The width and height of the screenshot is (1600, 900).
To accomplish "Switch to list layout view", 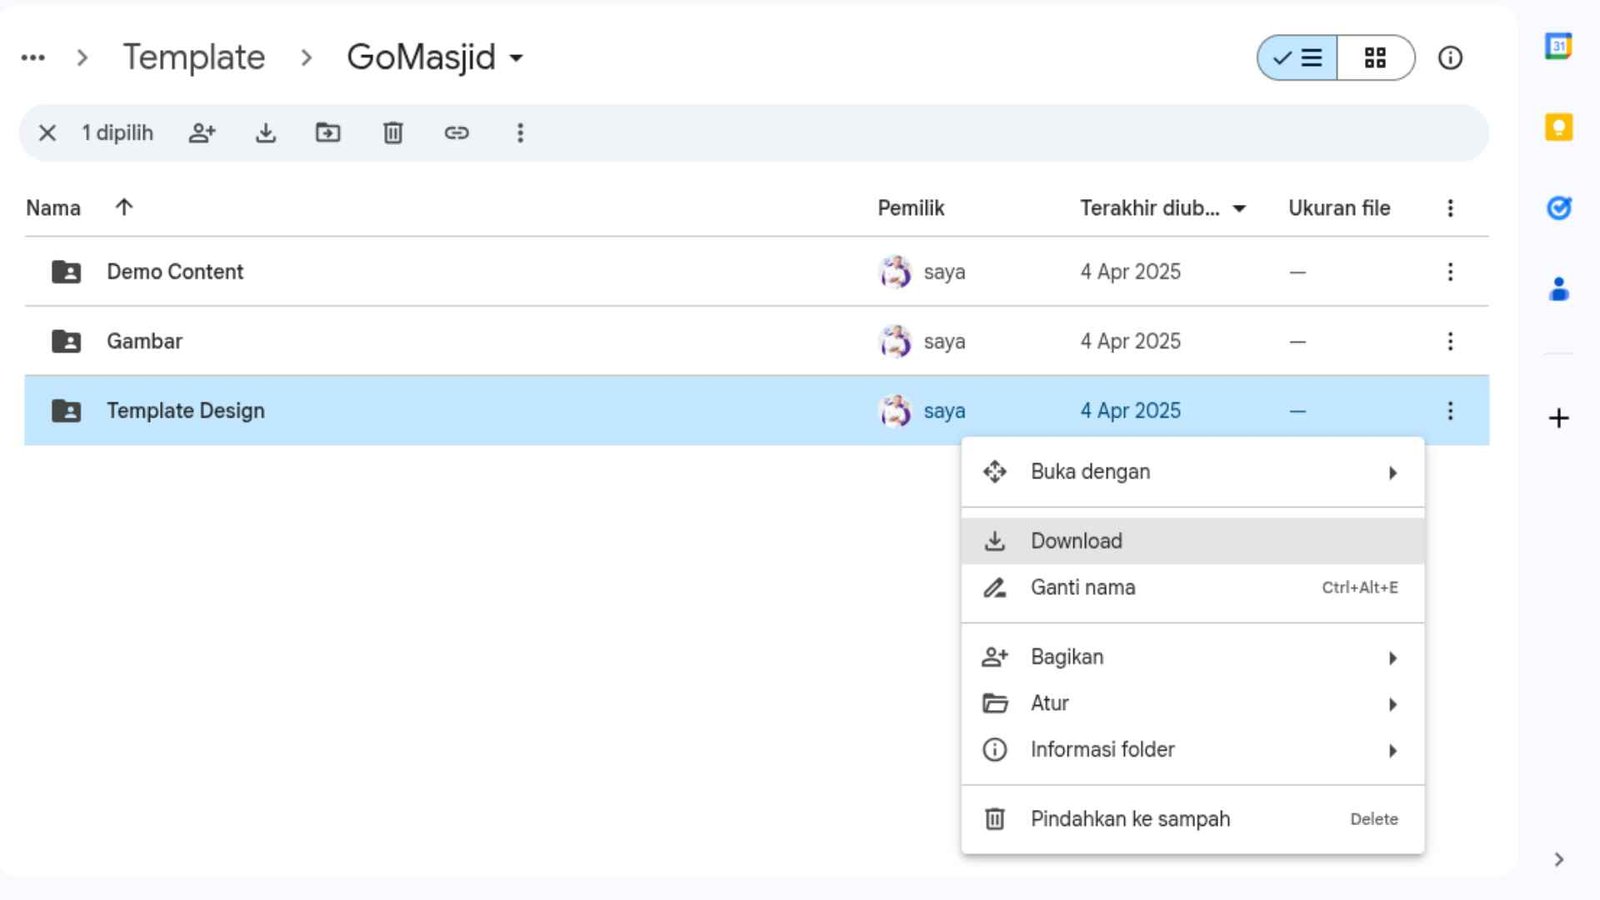I will coord(1297,58).
